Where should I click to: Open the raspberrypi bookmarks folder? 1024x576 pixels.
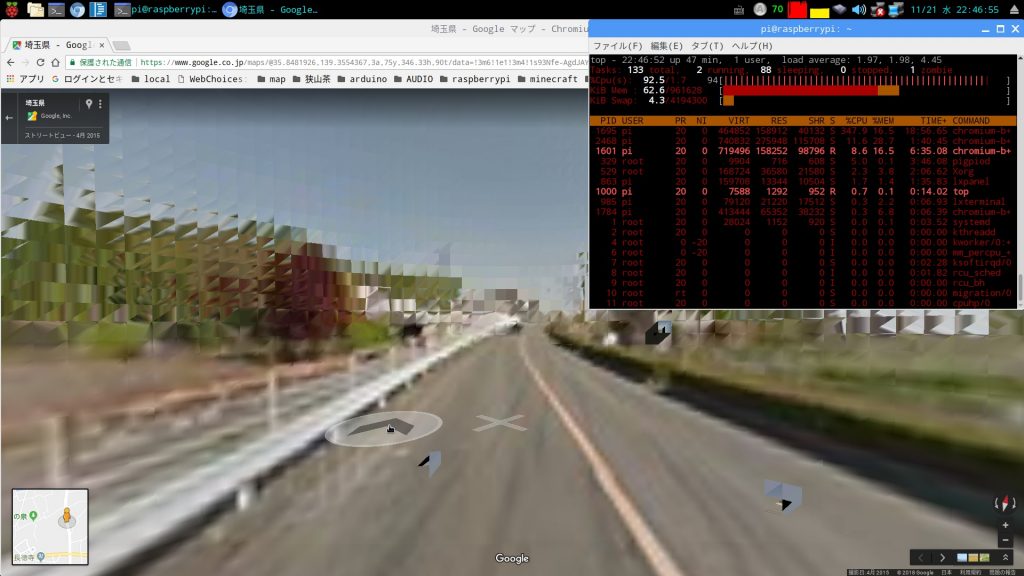[474, 78]
